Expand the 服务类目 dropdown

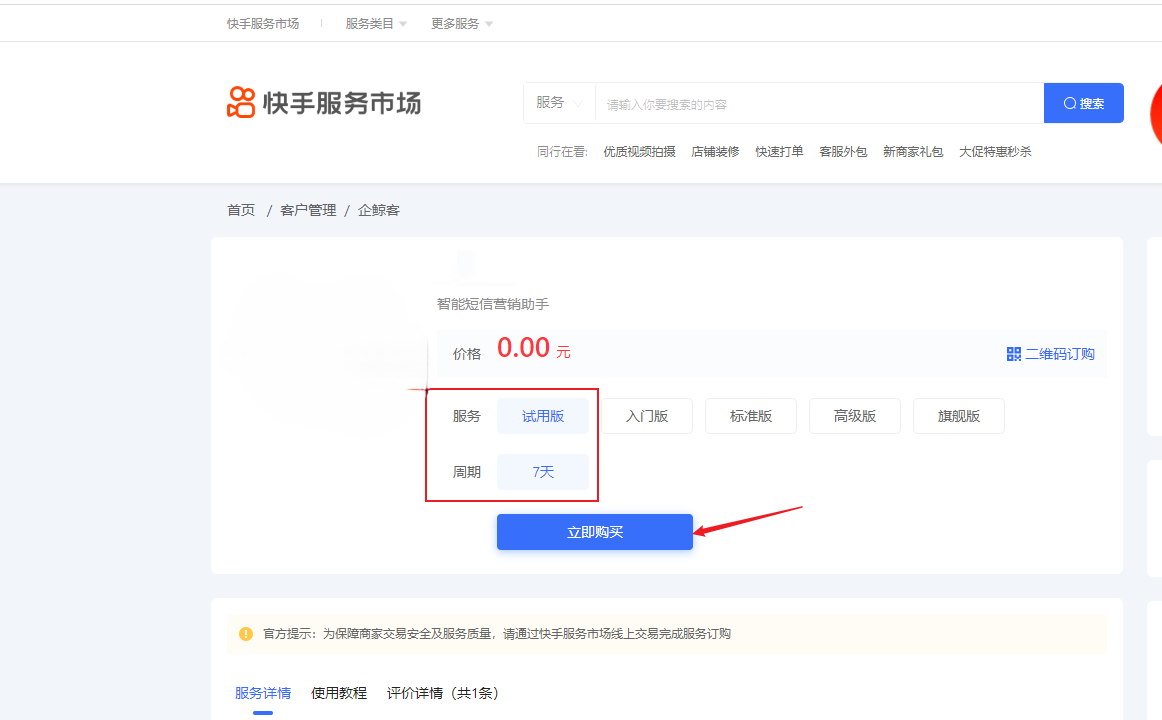(376, 24)
